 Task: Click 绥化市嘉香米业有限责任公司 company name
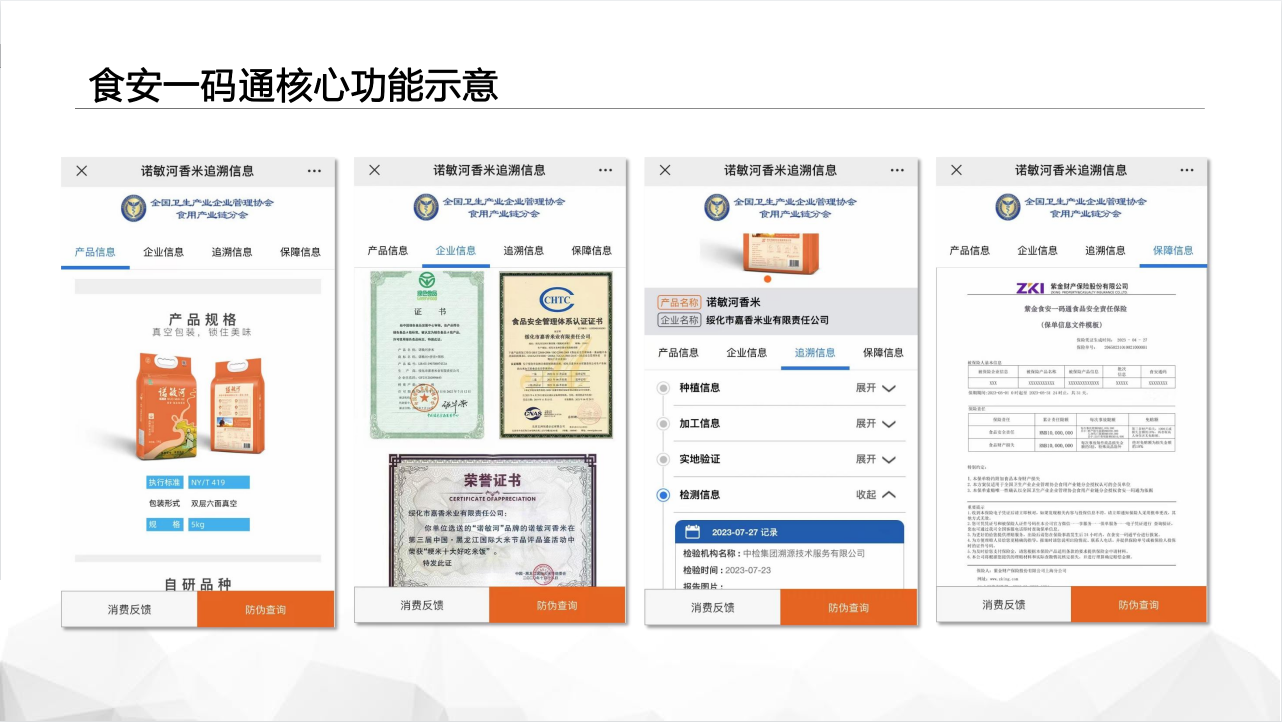coord(768,320)
